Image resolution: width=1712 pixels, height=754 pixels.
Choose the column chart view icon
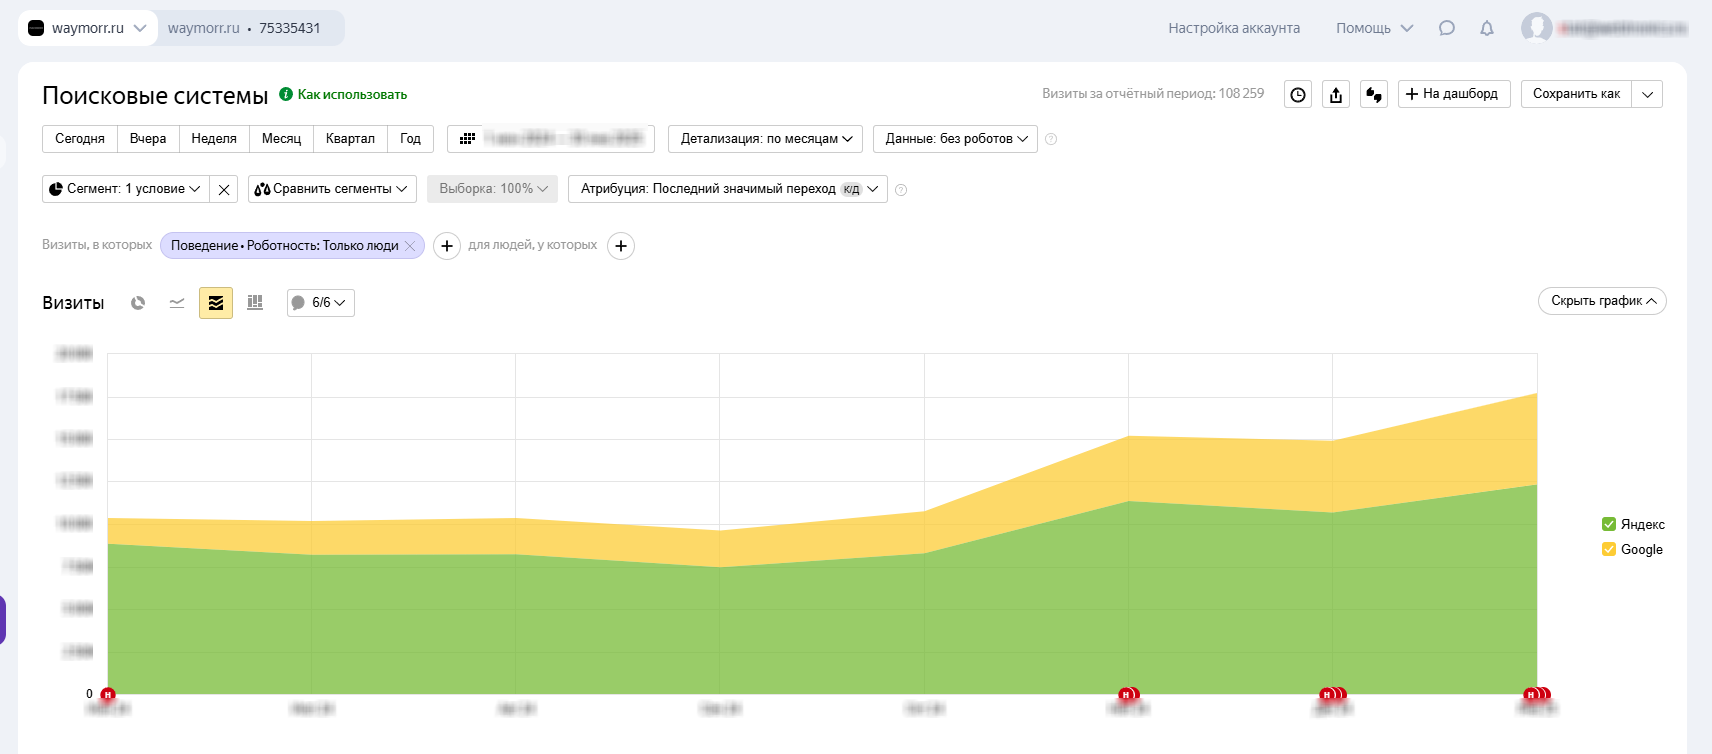point(255,303)
